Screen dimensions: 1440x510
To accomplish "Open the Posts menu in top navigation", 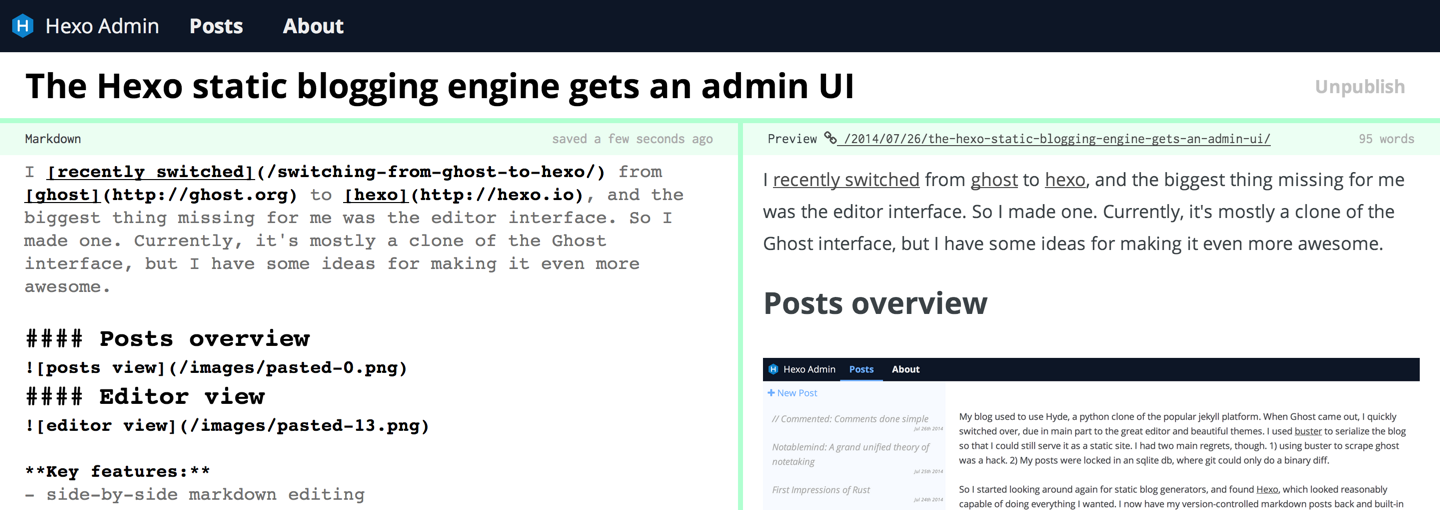I will coord(216,26).
